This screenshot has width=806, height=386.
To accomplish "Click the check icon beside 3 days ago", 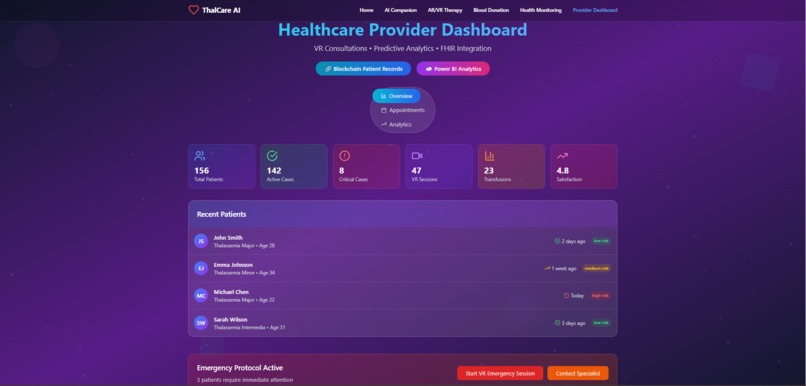I will coord(557,323).
